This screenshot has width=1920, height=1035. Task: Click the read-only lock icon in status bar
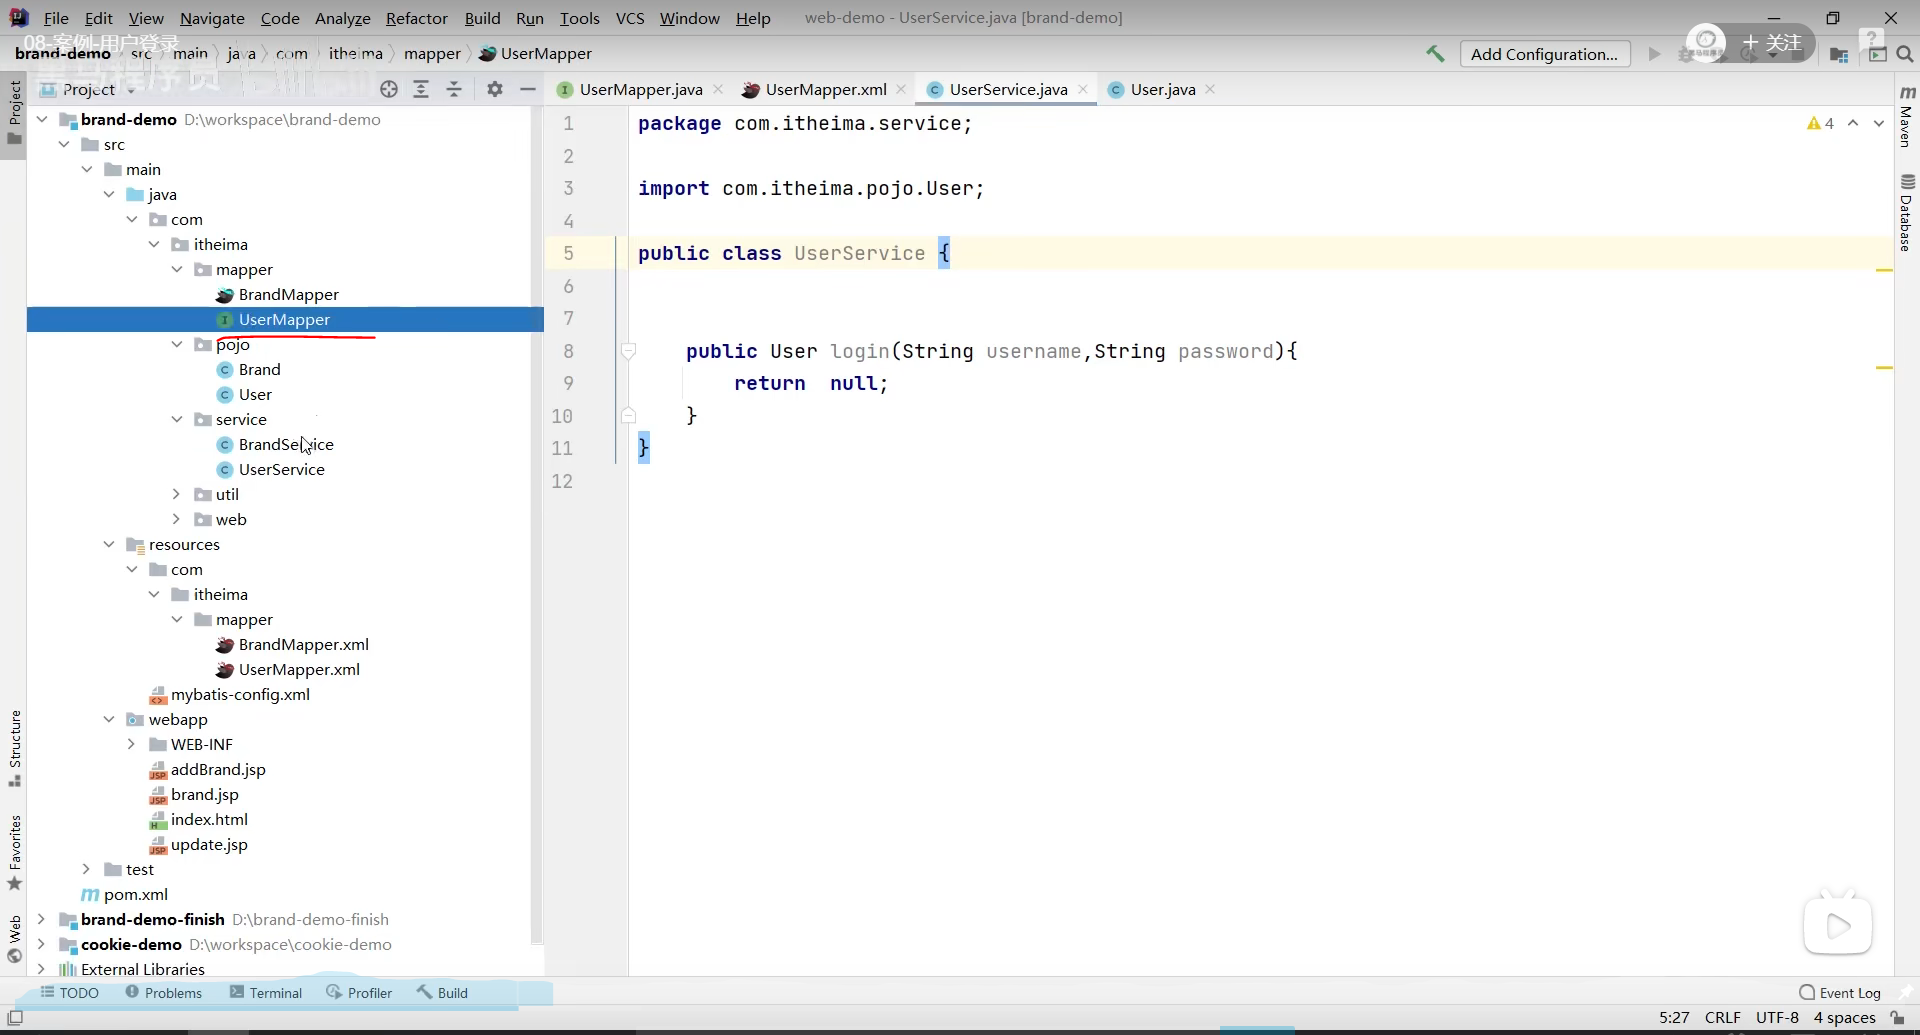(1896, 1018)
